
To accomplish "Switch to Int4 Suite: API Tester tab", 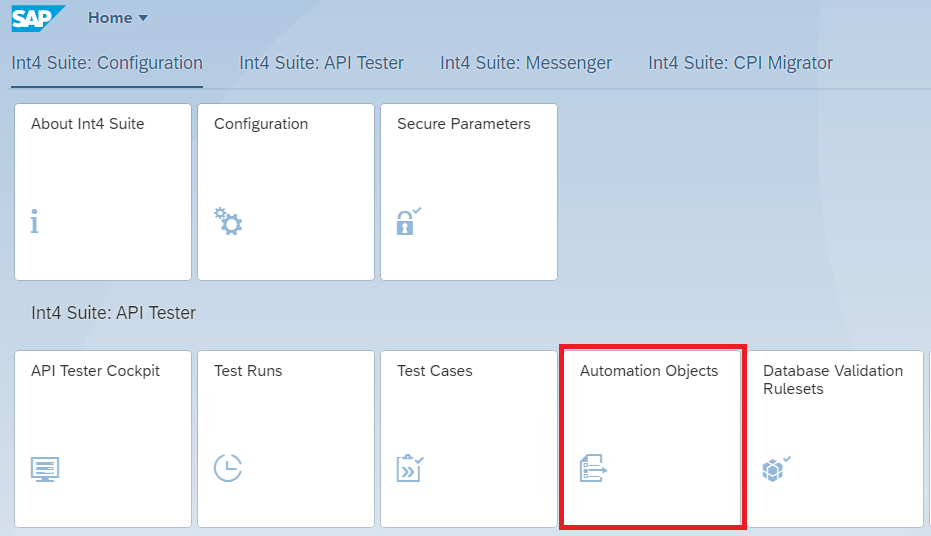I will point(321,63).
